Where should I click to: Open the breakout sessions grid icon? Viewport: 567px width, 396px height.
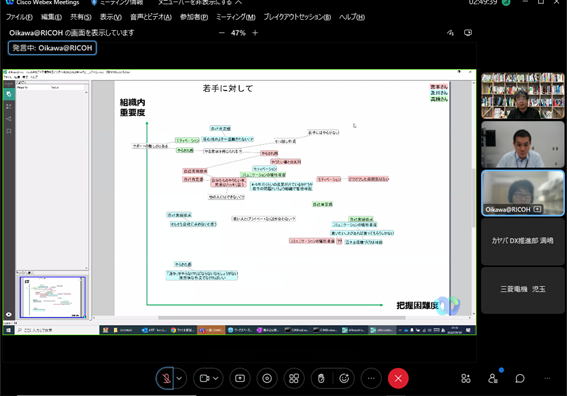tap(294, 378)
